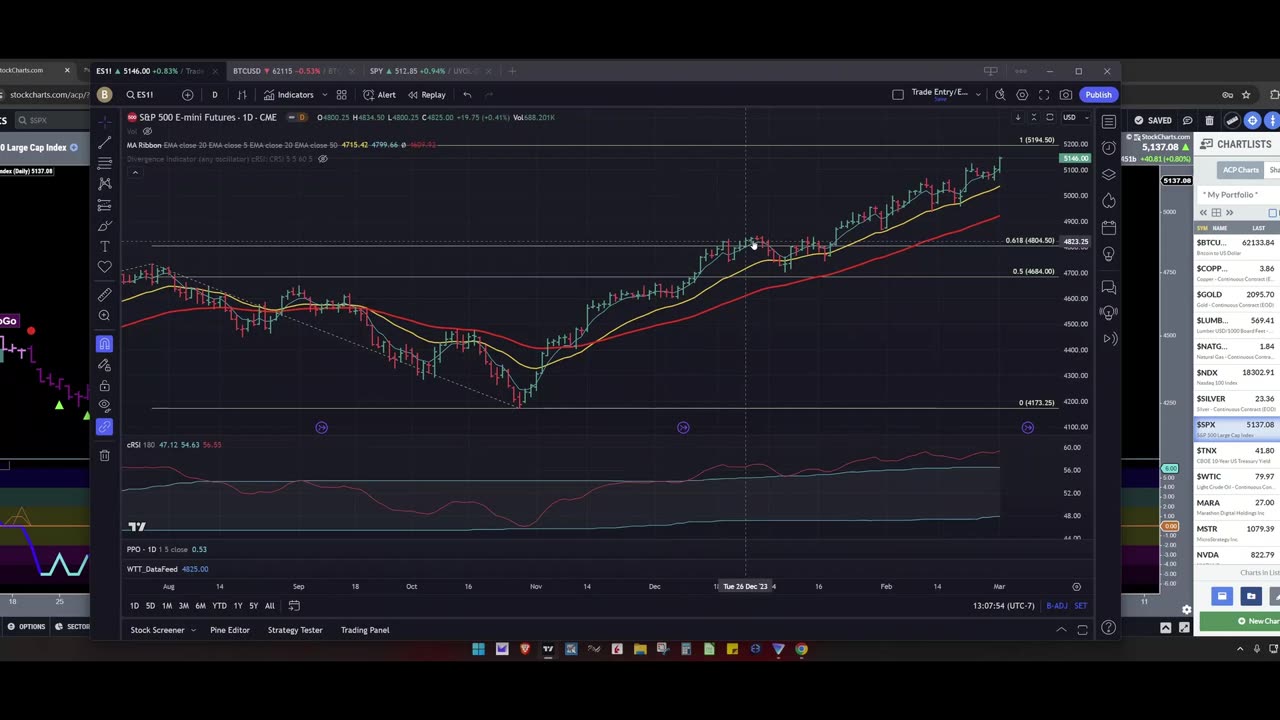Set the chart range to 5Y
The image size is (1280, 720).
click(x=253, y=606)
